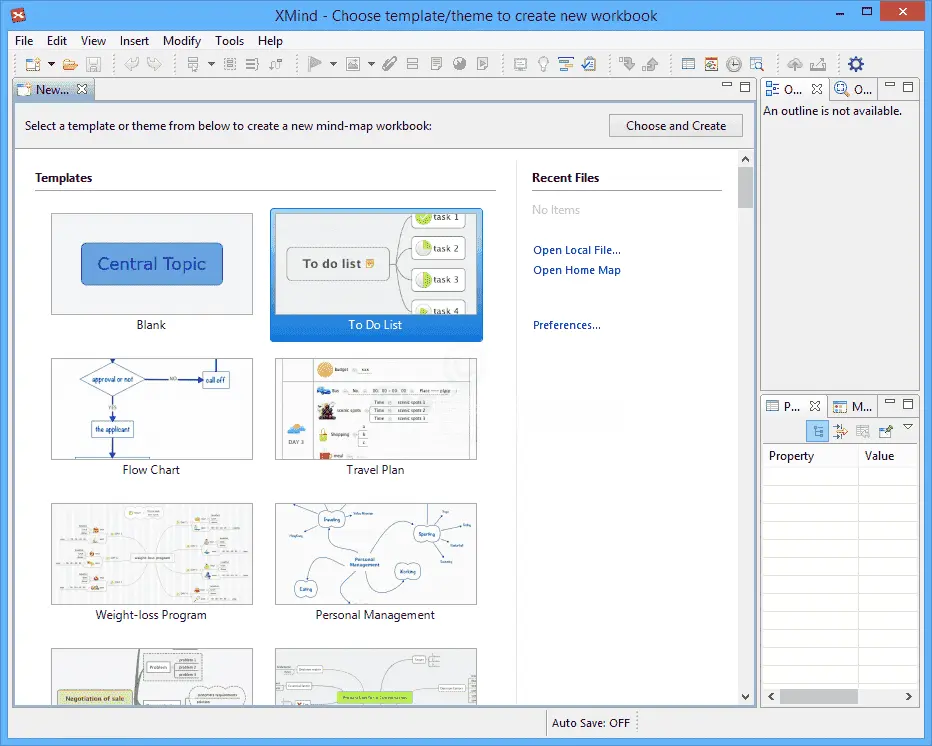
Task: Expand the Insert Image dropdown arrow
Action: click(371, 64)
